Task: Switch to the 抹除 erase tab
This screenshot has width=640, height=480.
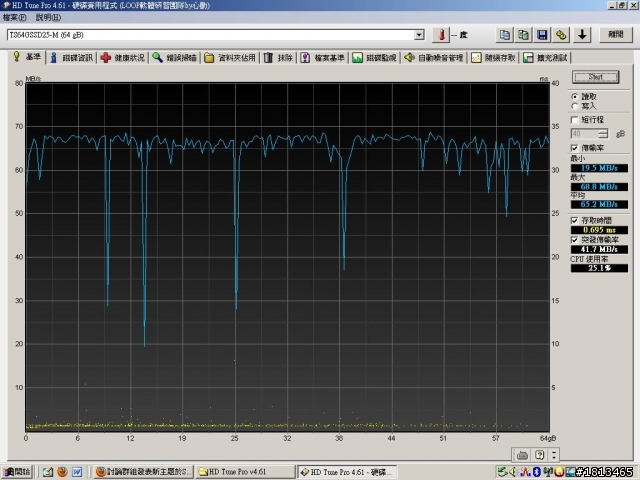Action: pyautogui.click(x=278, y=58)
